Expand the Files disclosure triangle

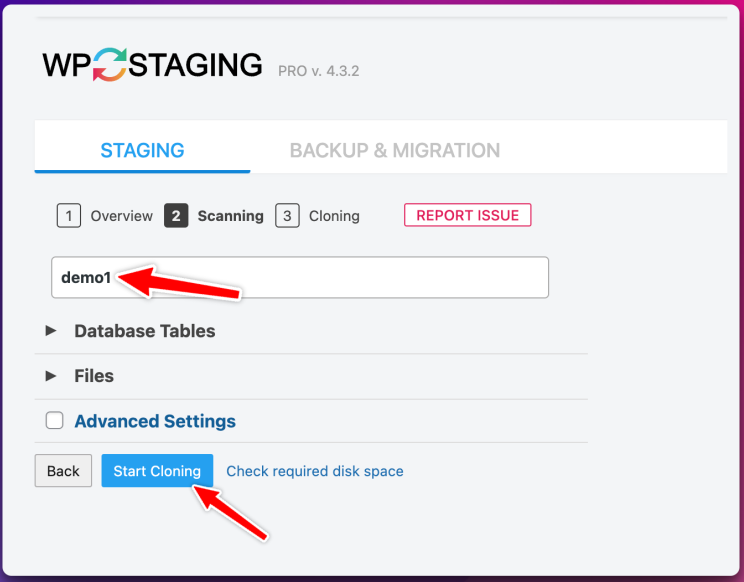(51, 376)
